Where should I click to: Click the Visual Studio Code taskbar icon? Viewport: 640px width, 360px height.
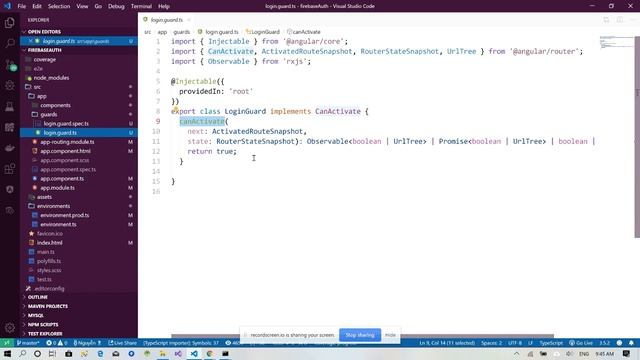click(x=194, y=353)
